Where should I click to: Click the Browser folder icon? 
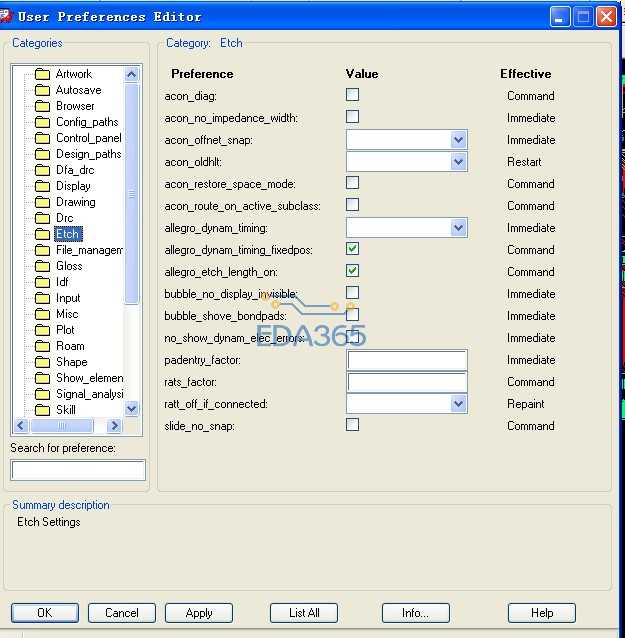tap(42, 106)
